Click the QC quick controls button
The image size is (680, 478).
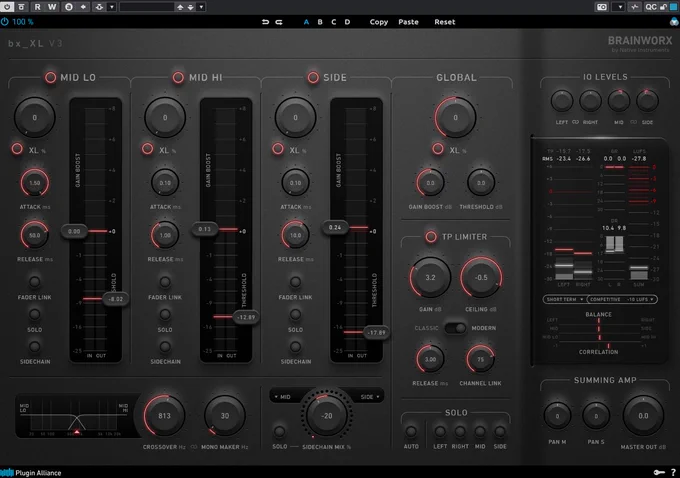pos(651,7)
